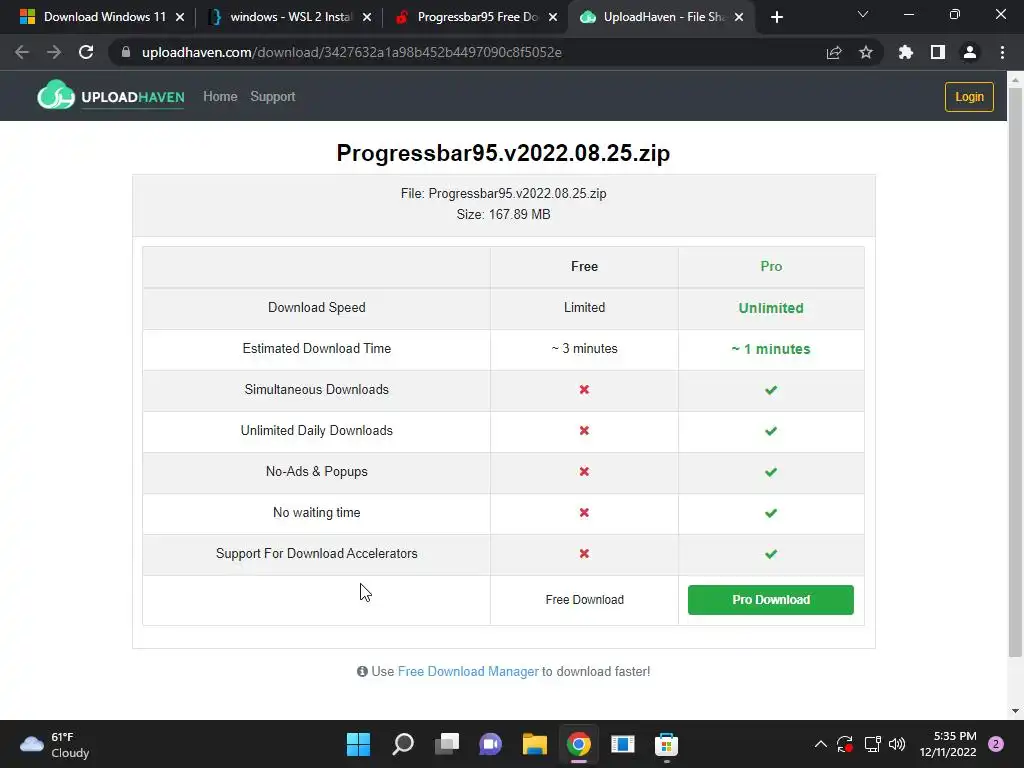This screenshot has height=768, width=1024.
Task: Open the volume speaker tray icon
Action: [897, 744]
